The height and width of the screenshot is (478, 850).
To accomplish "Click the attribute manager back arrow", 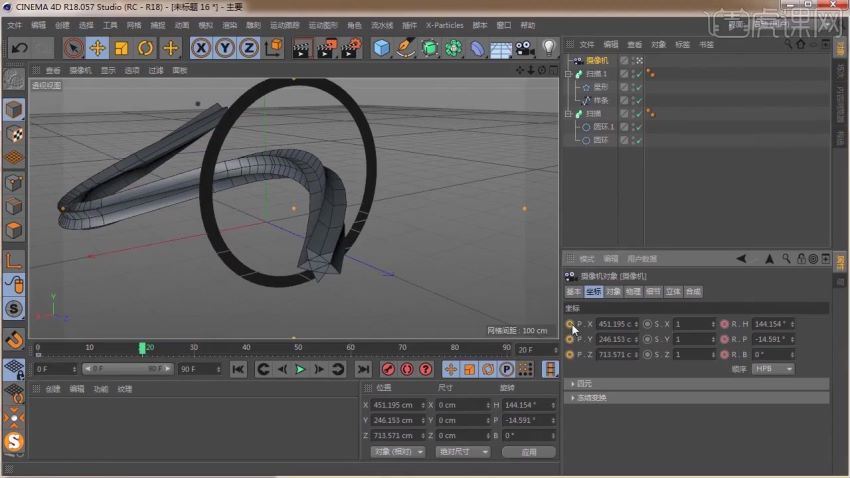I will [741, 259].
